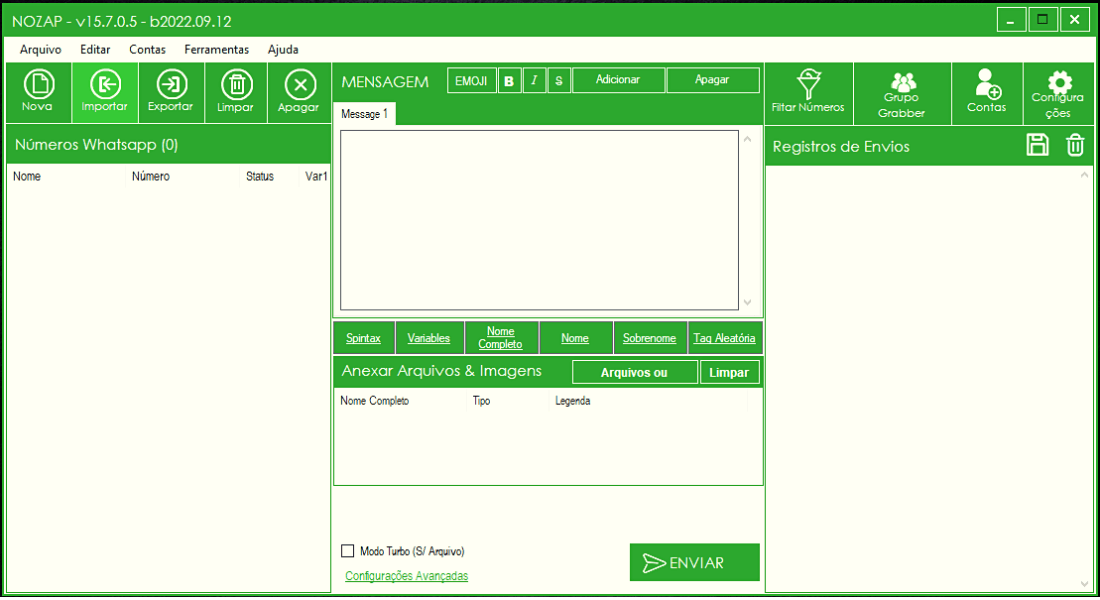Click the ENVIAR send button

coord(695,562)
